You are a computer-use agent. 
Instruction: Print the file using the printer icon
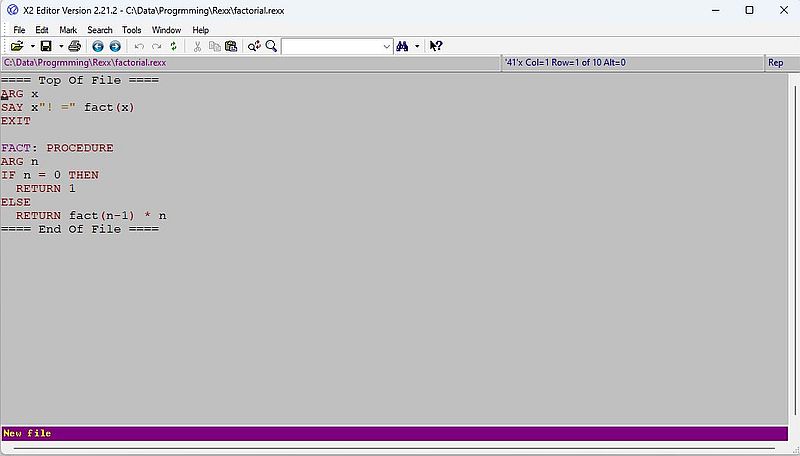[x=74, y=46]
